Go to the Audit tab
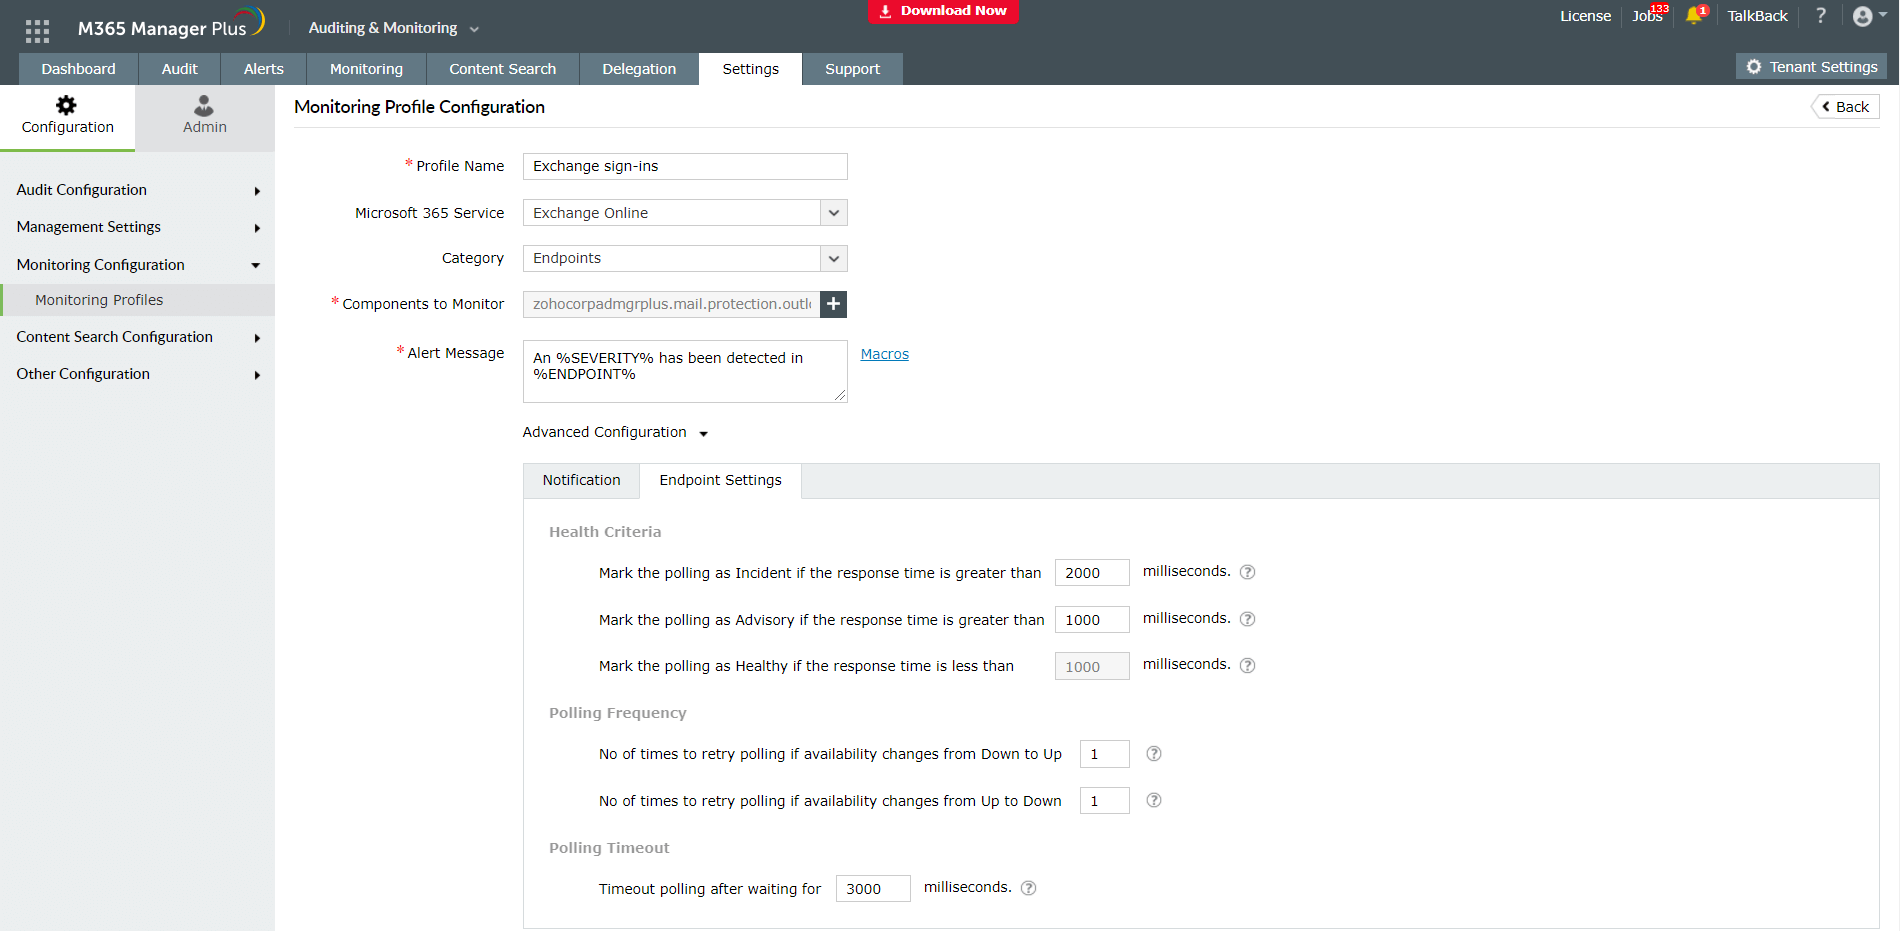This screenshot has width=1900, height=931. click(180, 69)
